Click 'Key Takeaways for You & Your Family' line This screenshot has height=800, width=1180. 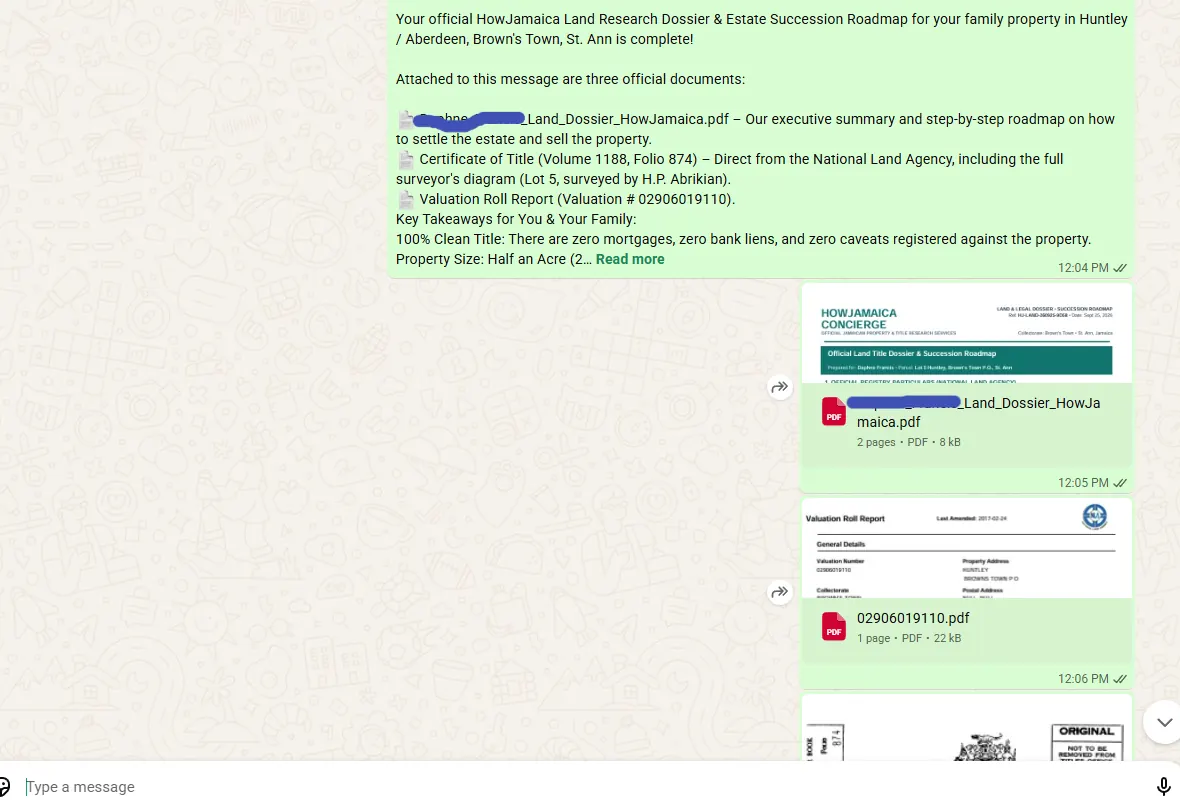(516, 219)
